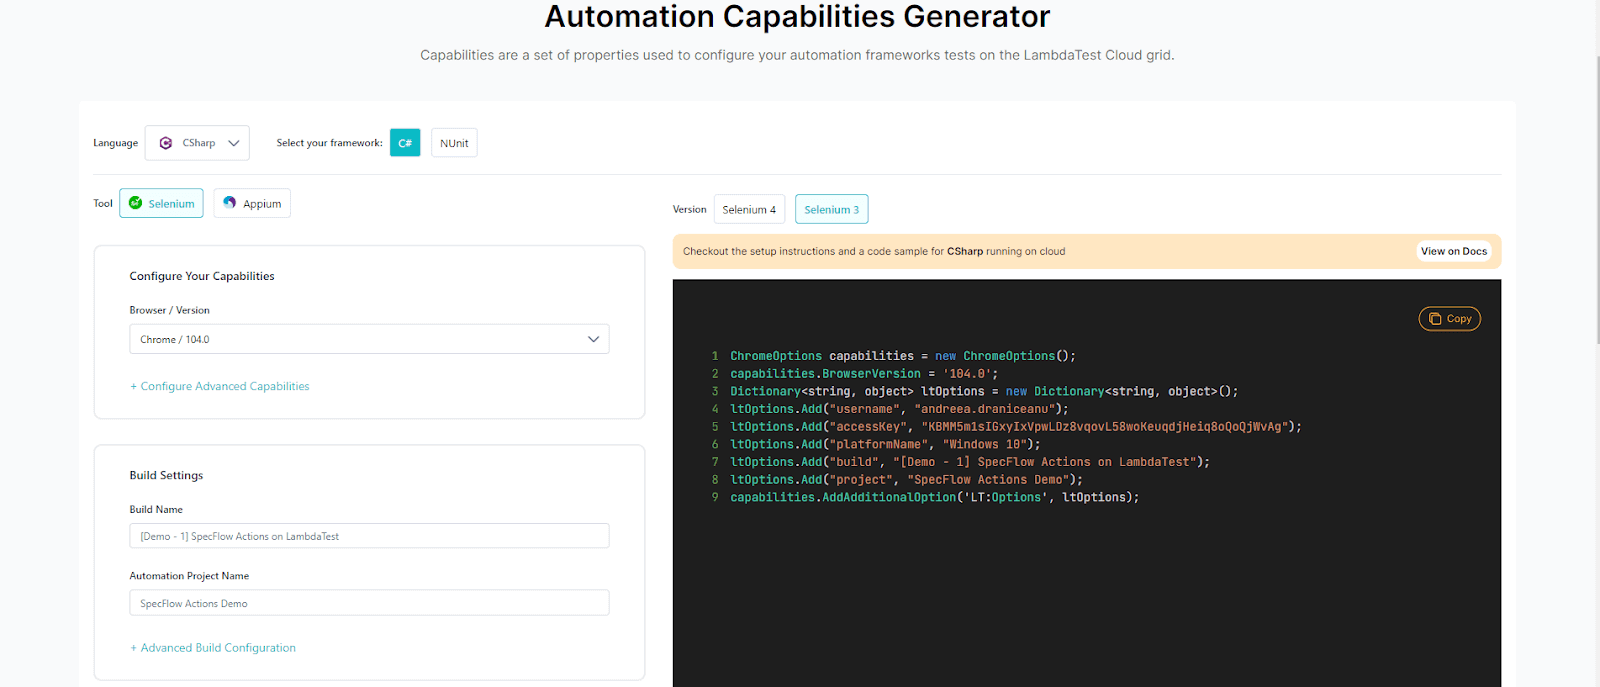Click the Automation Capabilities Generator title

(797, 17)
